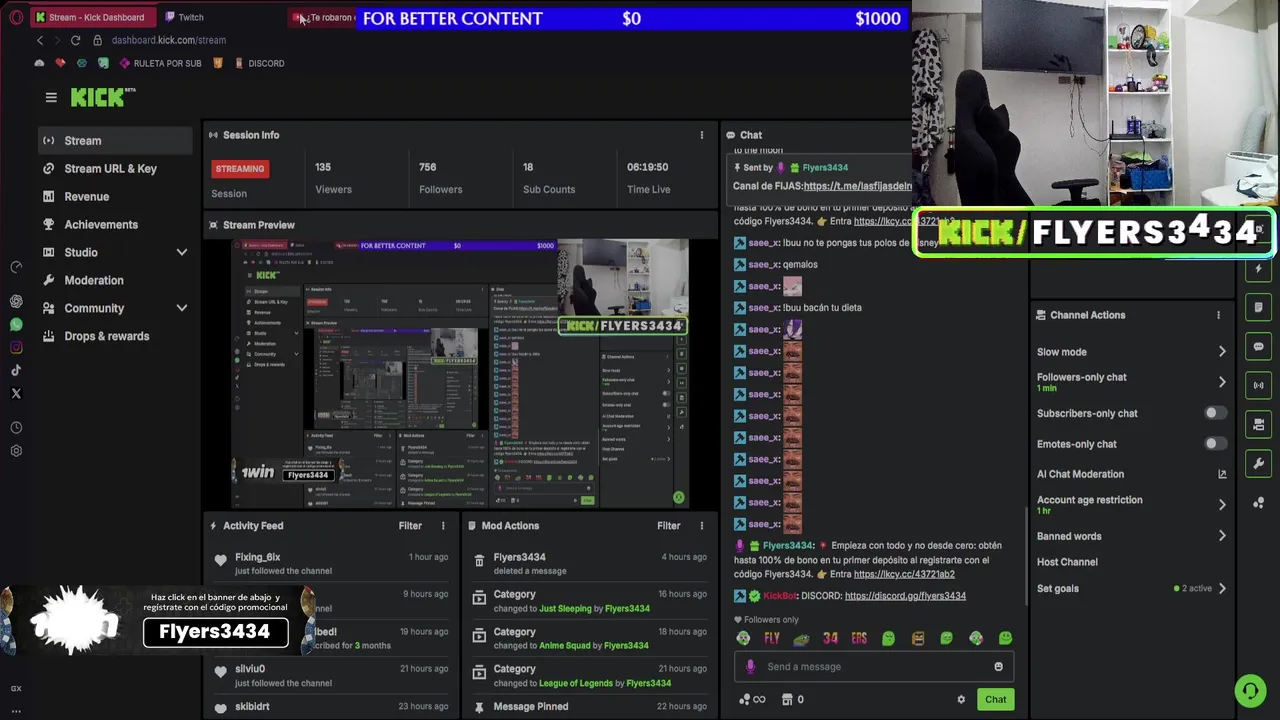Screen dimensions: 1280x720
Task: Expand Followers-only chat settings
Action: [x=1222, y=382]
